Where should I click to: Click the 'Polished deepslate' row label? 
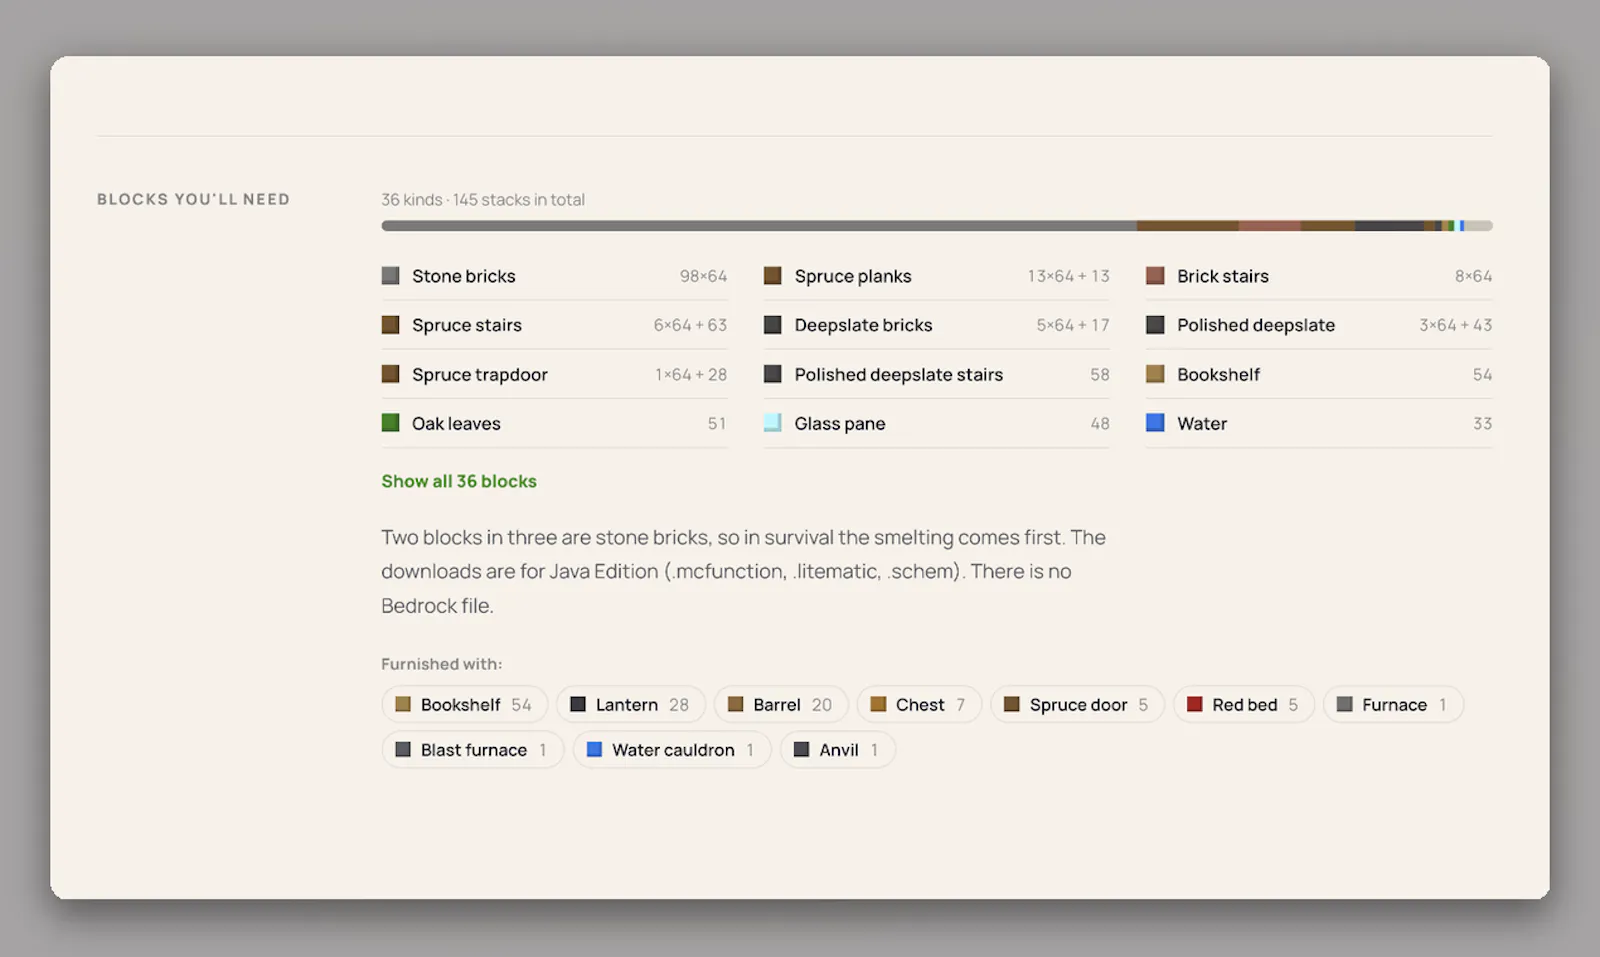click(x=1256, y=325)
